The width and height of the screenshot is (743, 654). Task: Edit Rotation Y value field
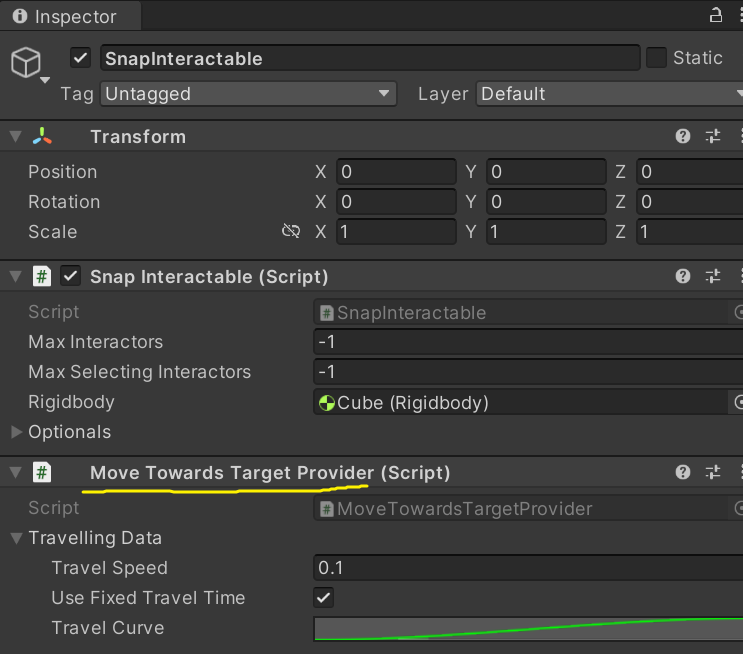click(x=546, y=202)
